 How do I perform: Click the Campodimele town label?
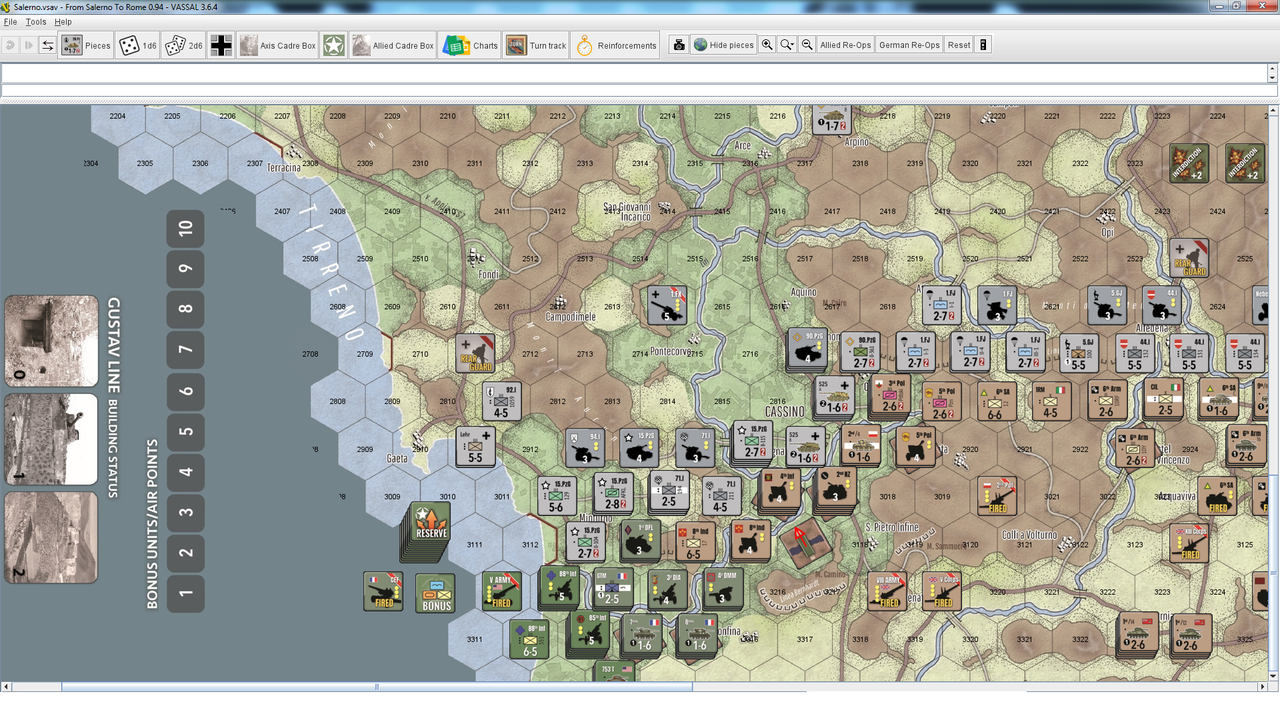pos(571,317)
